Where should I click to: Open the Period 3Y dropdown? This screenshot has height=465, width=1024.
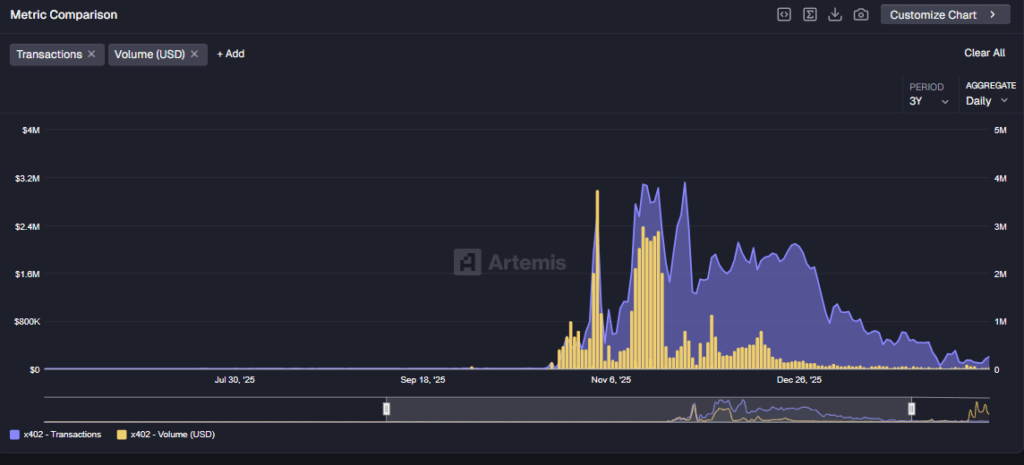pos(929,101)
